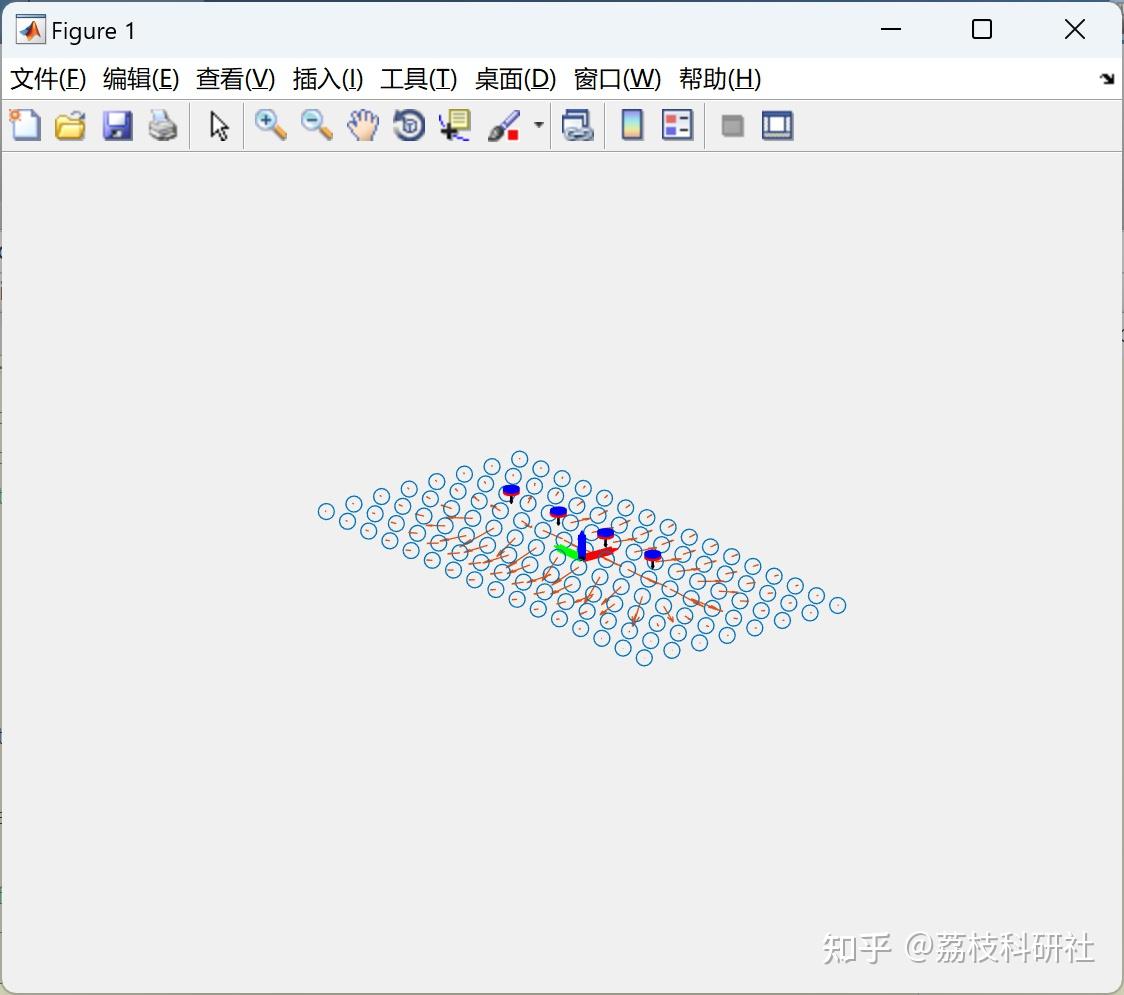Enable the Rotate 3D tool
This screenshot has width=1124, height=995.
[x=409, y=125]
